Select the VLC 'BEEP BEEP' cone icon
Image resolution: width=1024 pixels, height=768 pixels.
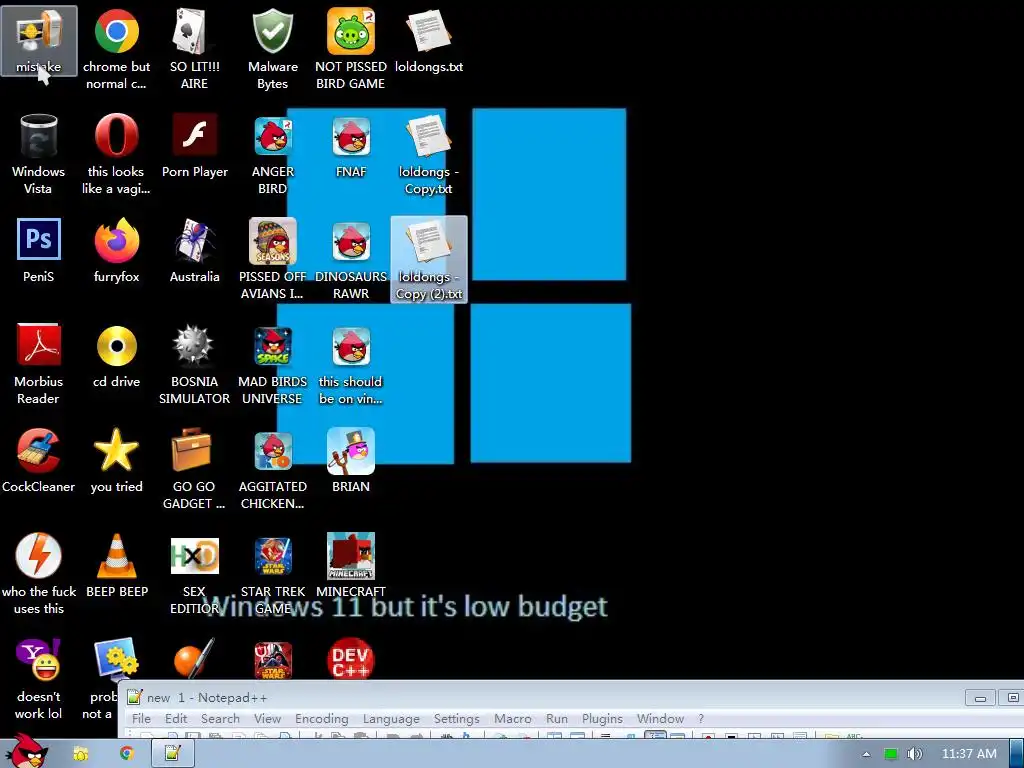[x=116, y=566]
